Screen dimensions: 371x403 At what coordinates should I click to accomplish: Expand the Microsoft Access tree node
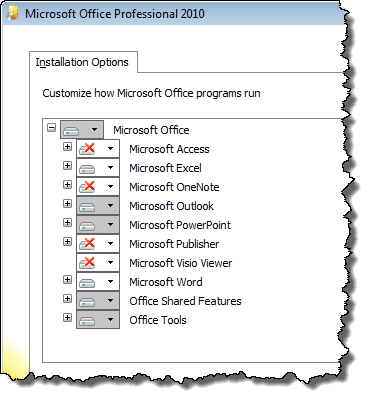[x=67, y=146]
